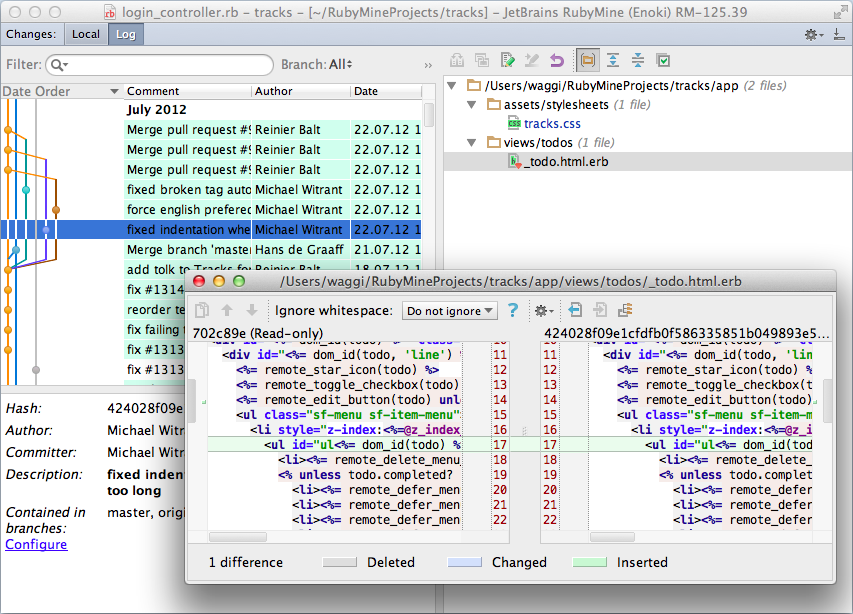Click the last diff toolbar icon beside the arrows
The width and height of the screenshot is (853, 614).
626,311
